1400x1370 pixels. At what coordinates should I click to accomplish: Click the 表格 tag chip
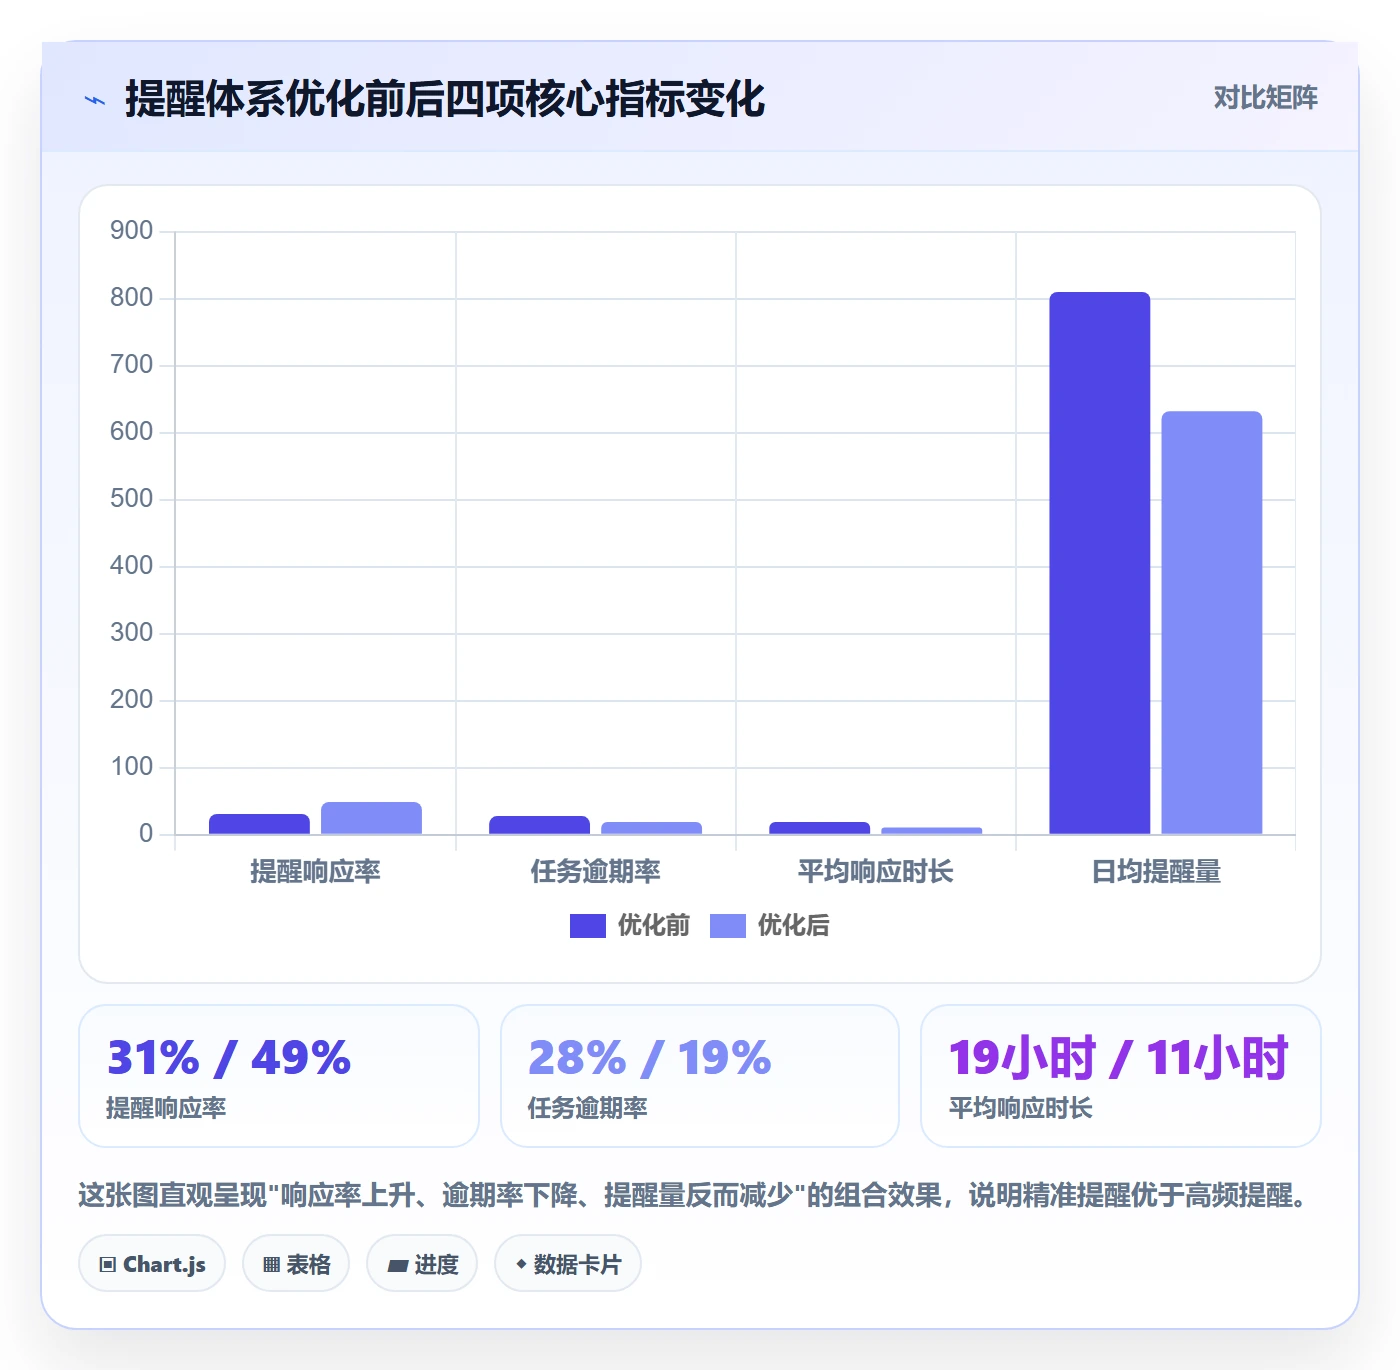(296, 1263)
